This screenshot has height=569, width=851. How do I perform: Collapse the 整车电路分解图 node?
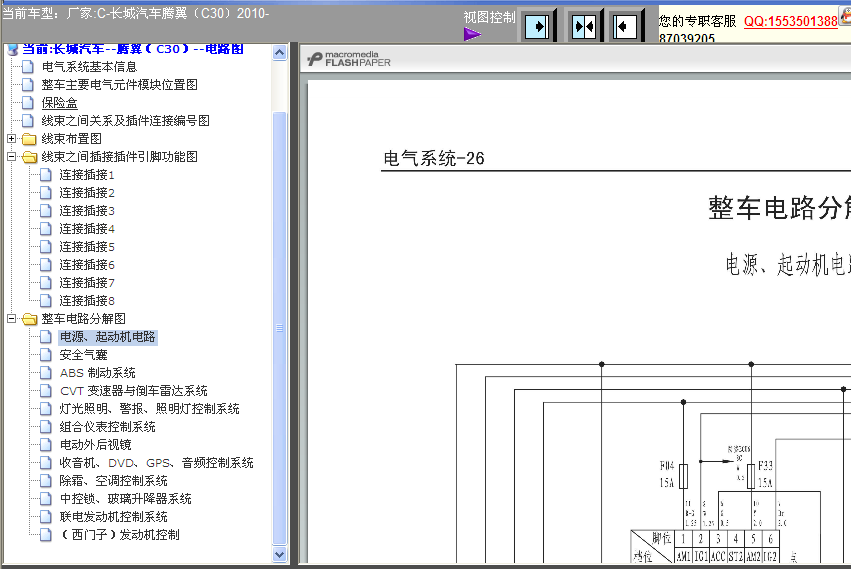point(11,318)
